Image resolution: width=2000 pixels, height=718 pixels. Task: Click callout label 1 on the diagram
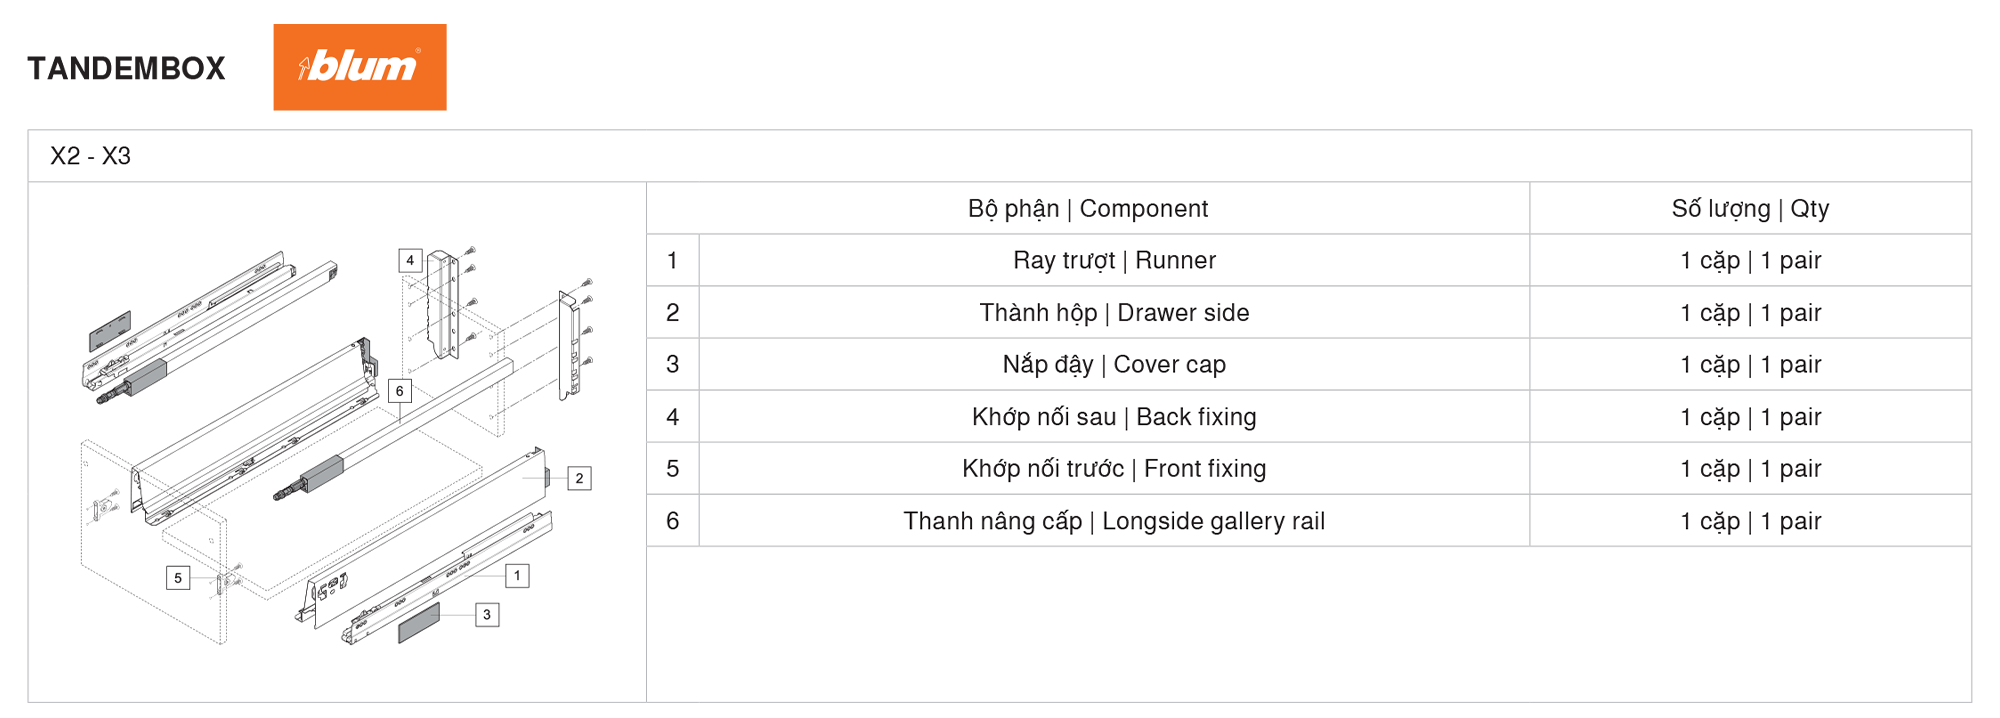pyautogui.click(x=517, y=576)
